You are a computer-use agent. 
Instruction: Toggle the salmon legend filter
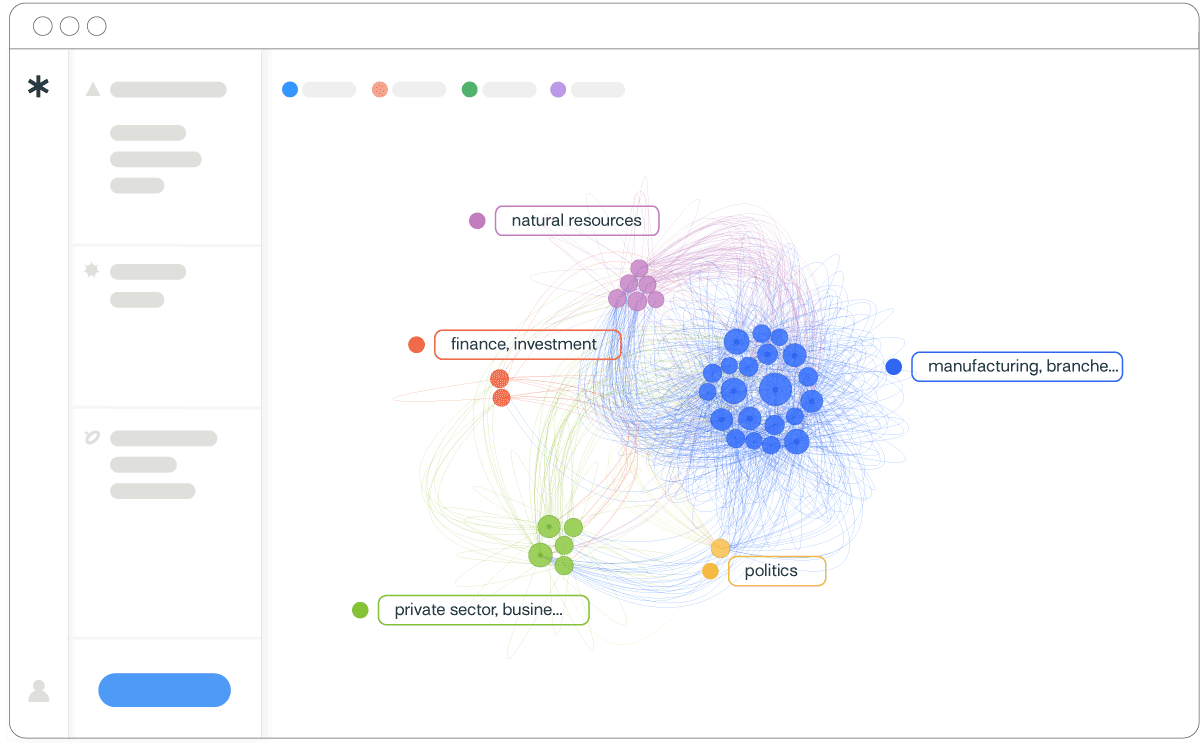(x=380, y=90)
